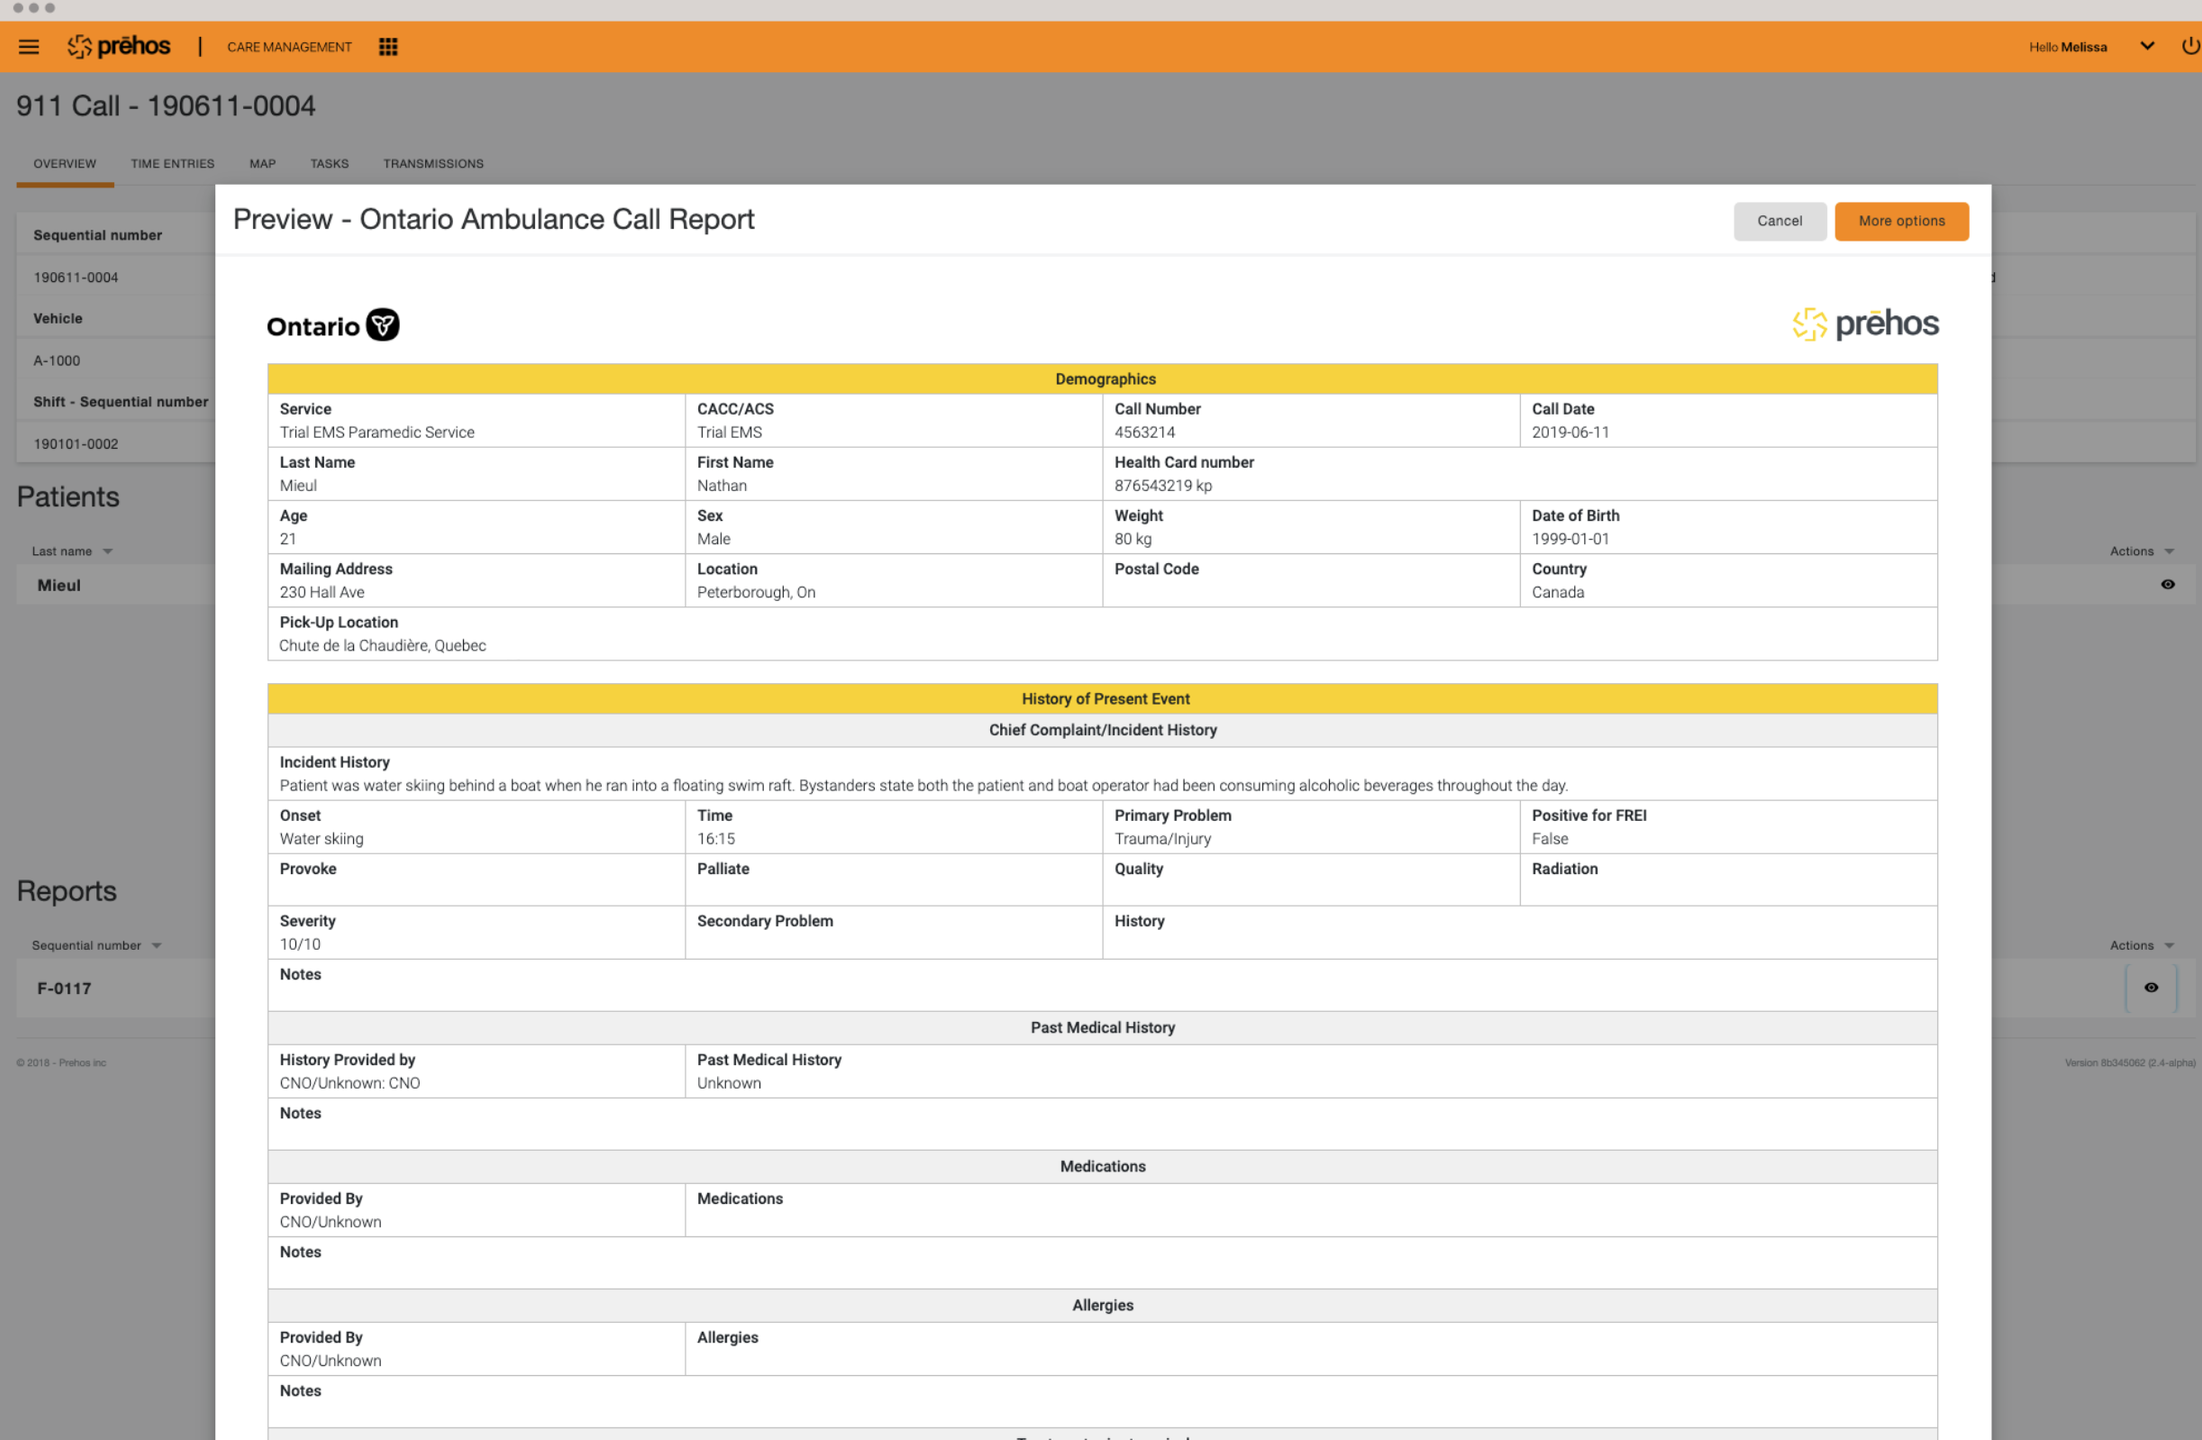The height and width of the screenshot is (1440, 2202).
Task: Click the Prehos logo in header
Action: coord(120,47)
